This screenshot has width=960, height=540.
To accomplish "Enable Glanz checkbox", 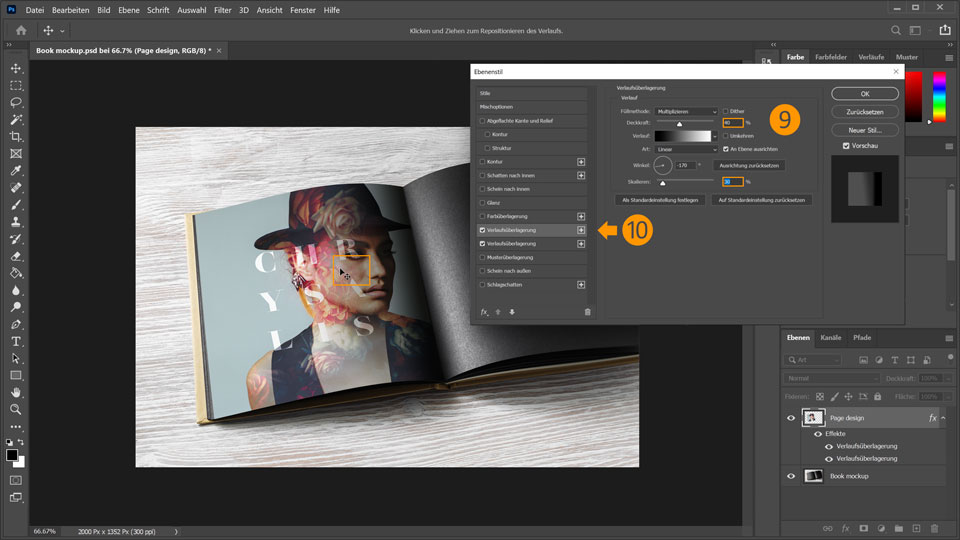I will click(482, 203).
